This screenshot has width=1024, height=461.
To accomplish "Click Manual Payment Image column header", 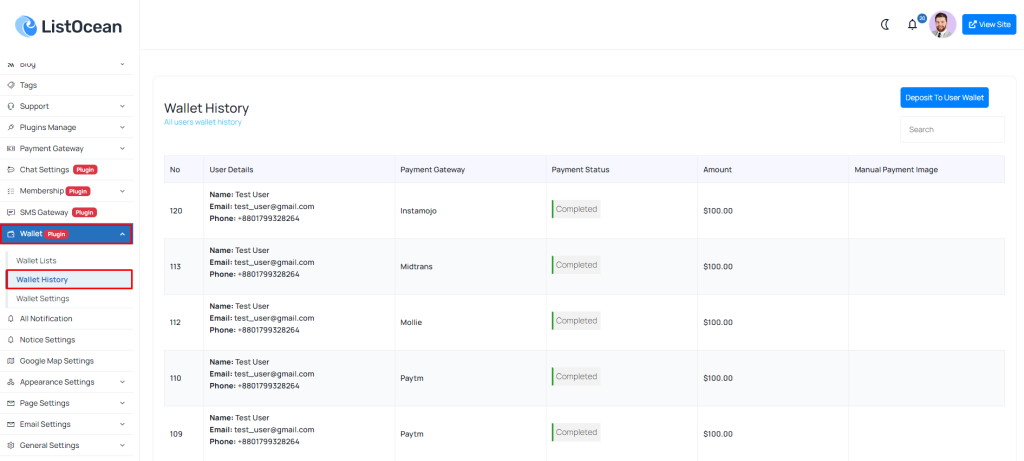I will point(896,170).
